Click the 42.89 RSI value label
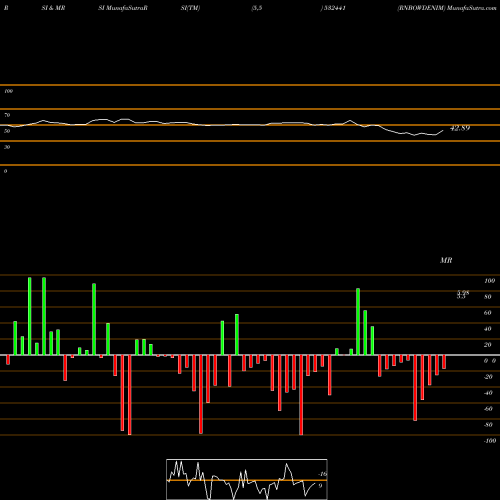Viewport: 500px width, 500px height. coord(460,128)
